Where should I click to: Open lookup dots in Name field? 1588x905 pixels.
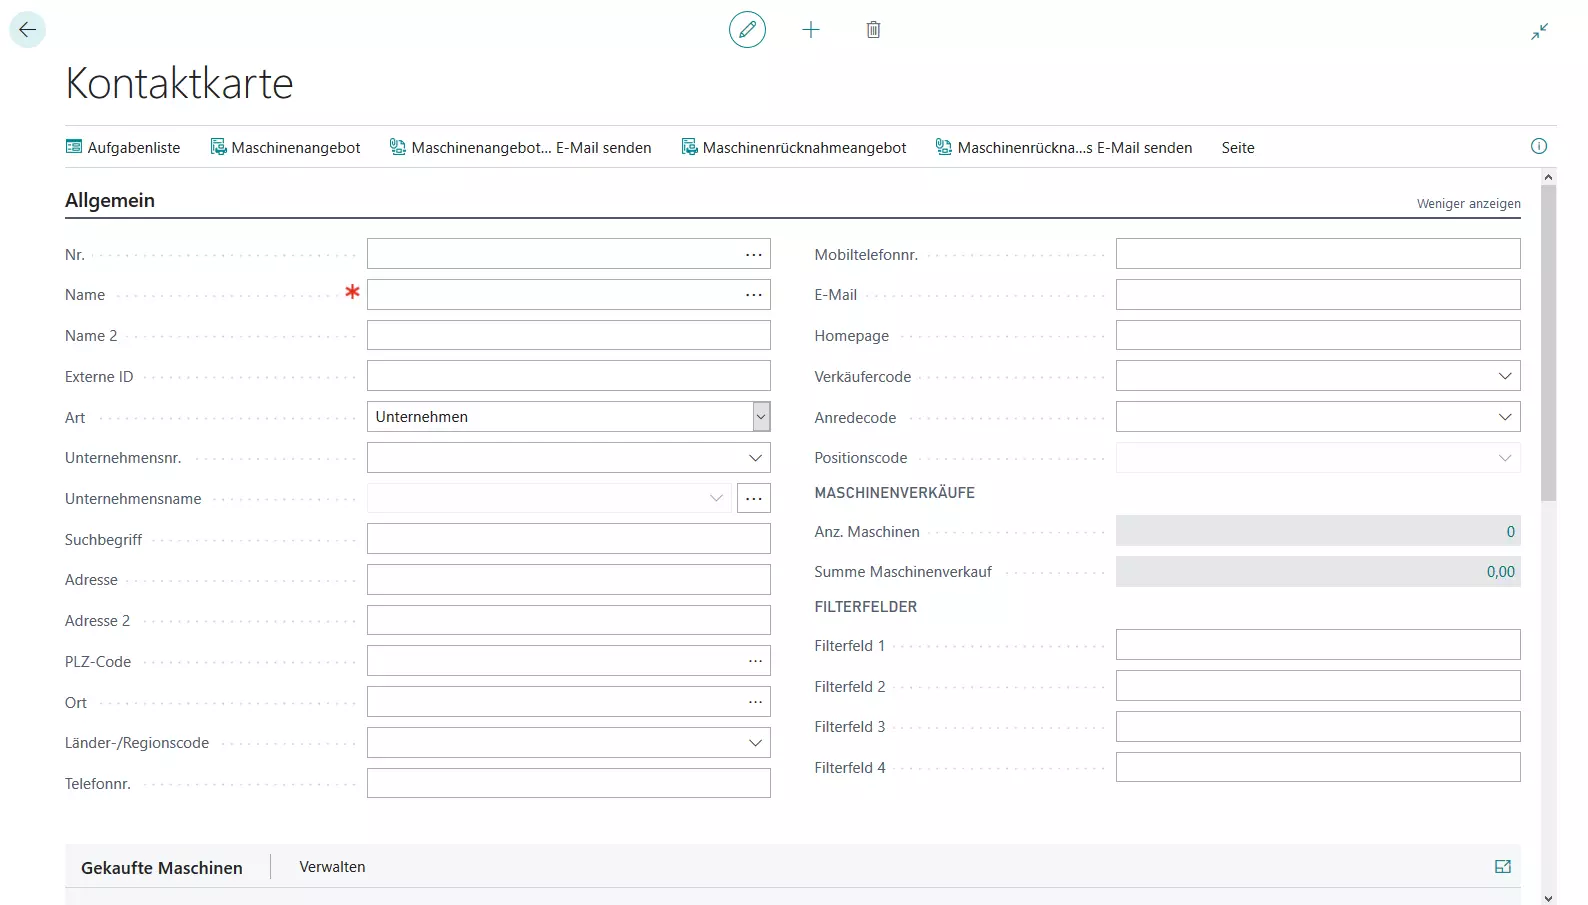(x=754, y=295)
